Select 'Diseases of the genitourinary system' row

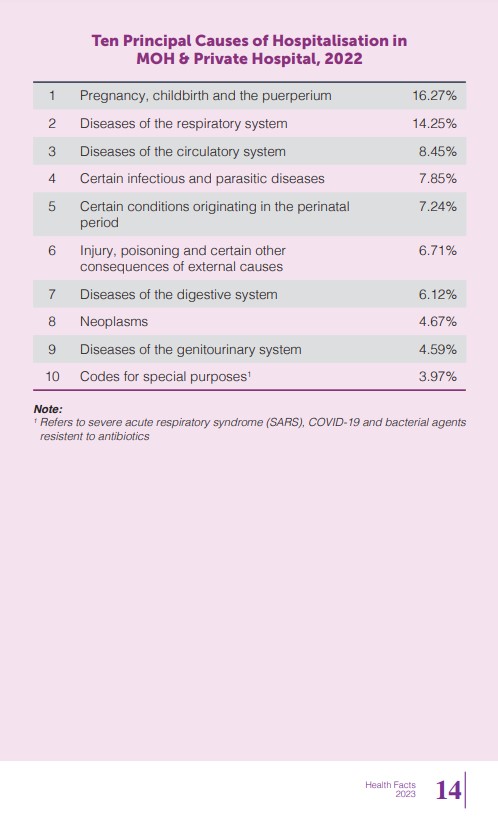tap(249, 349)
